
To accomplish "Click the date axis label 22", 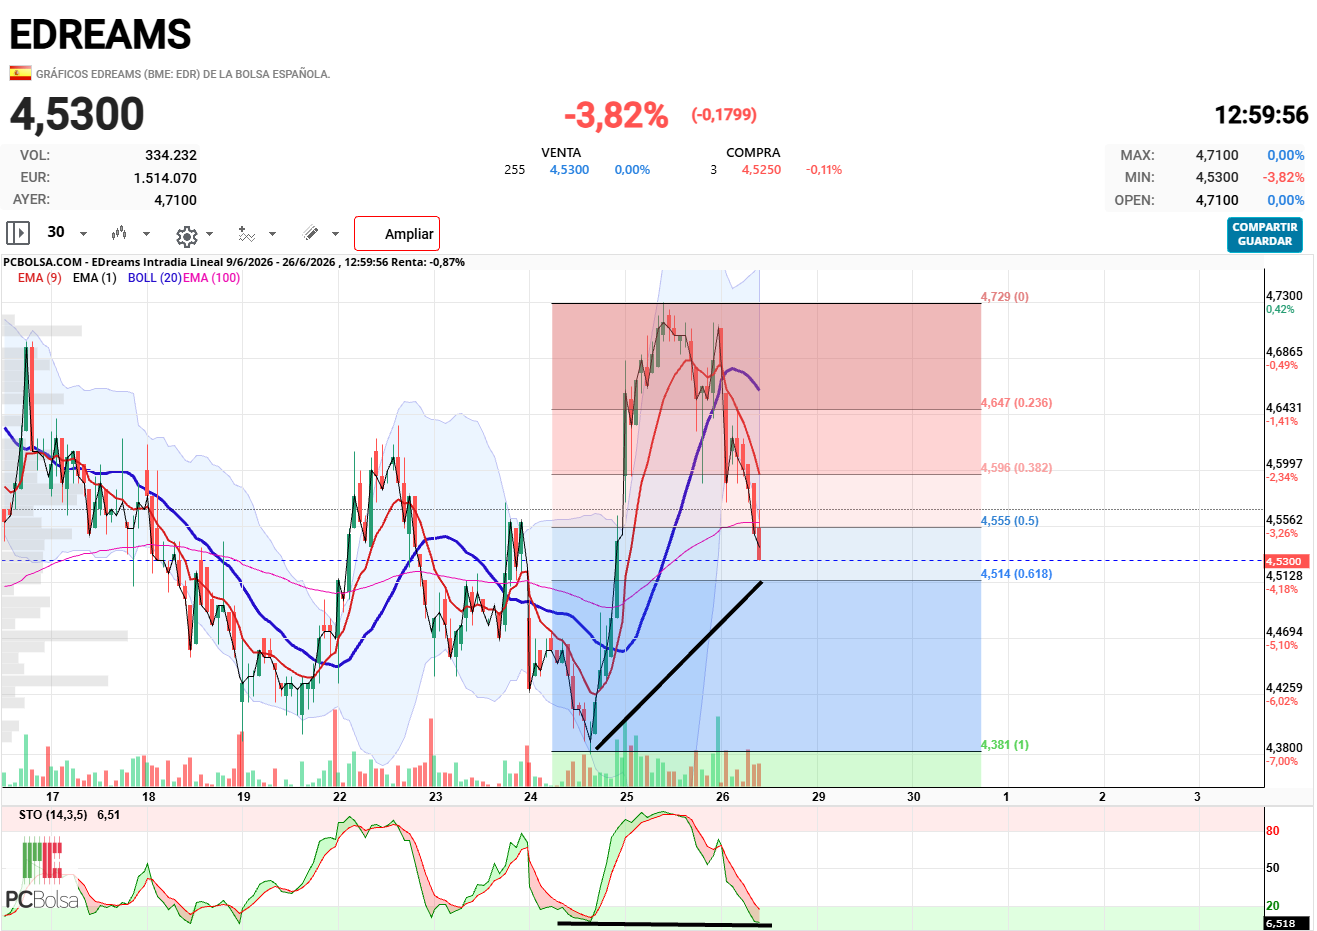I will [340, 797].
